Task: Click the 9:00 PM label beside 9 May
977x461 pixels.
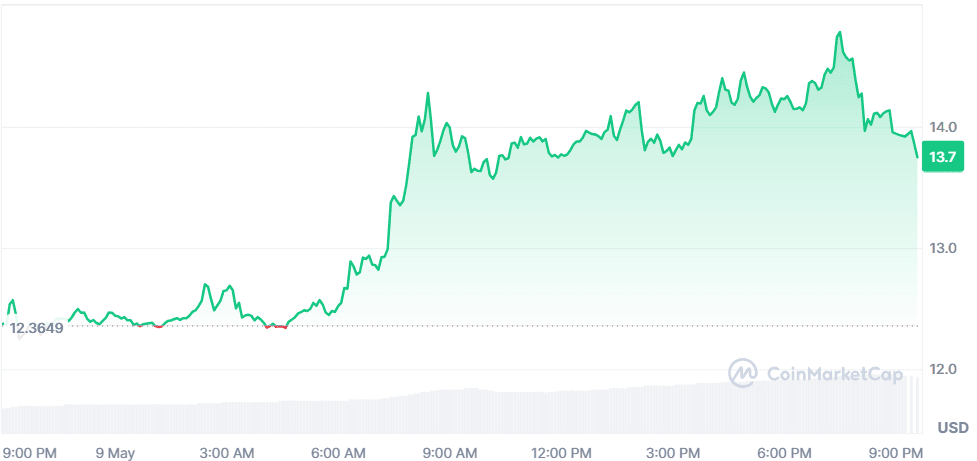Action: (29, 452)
